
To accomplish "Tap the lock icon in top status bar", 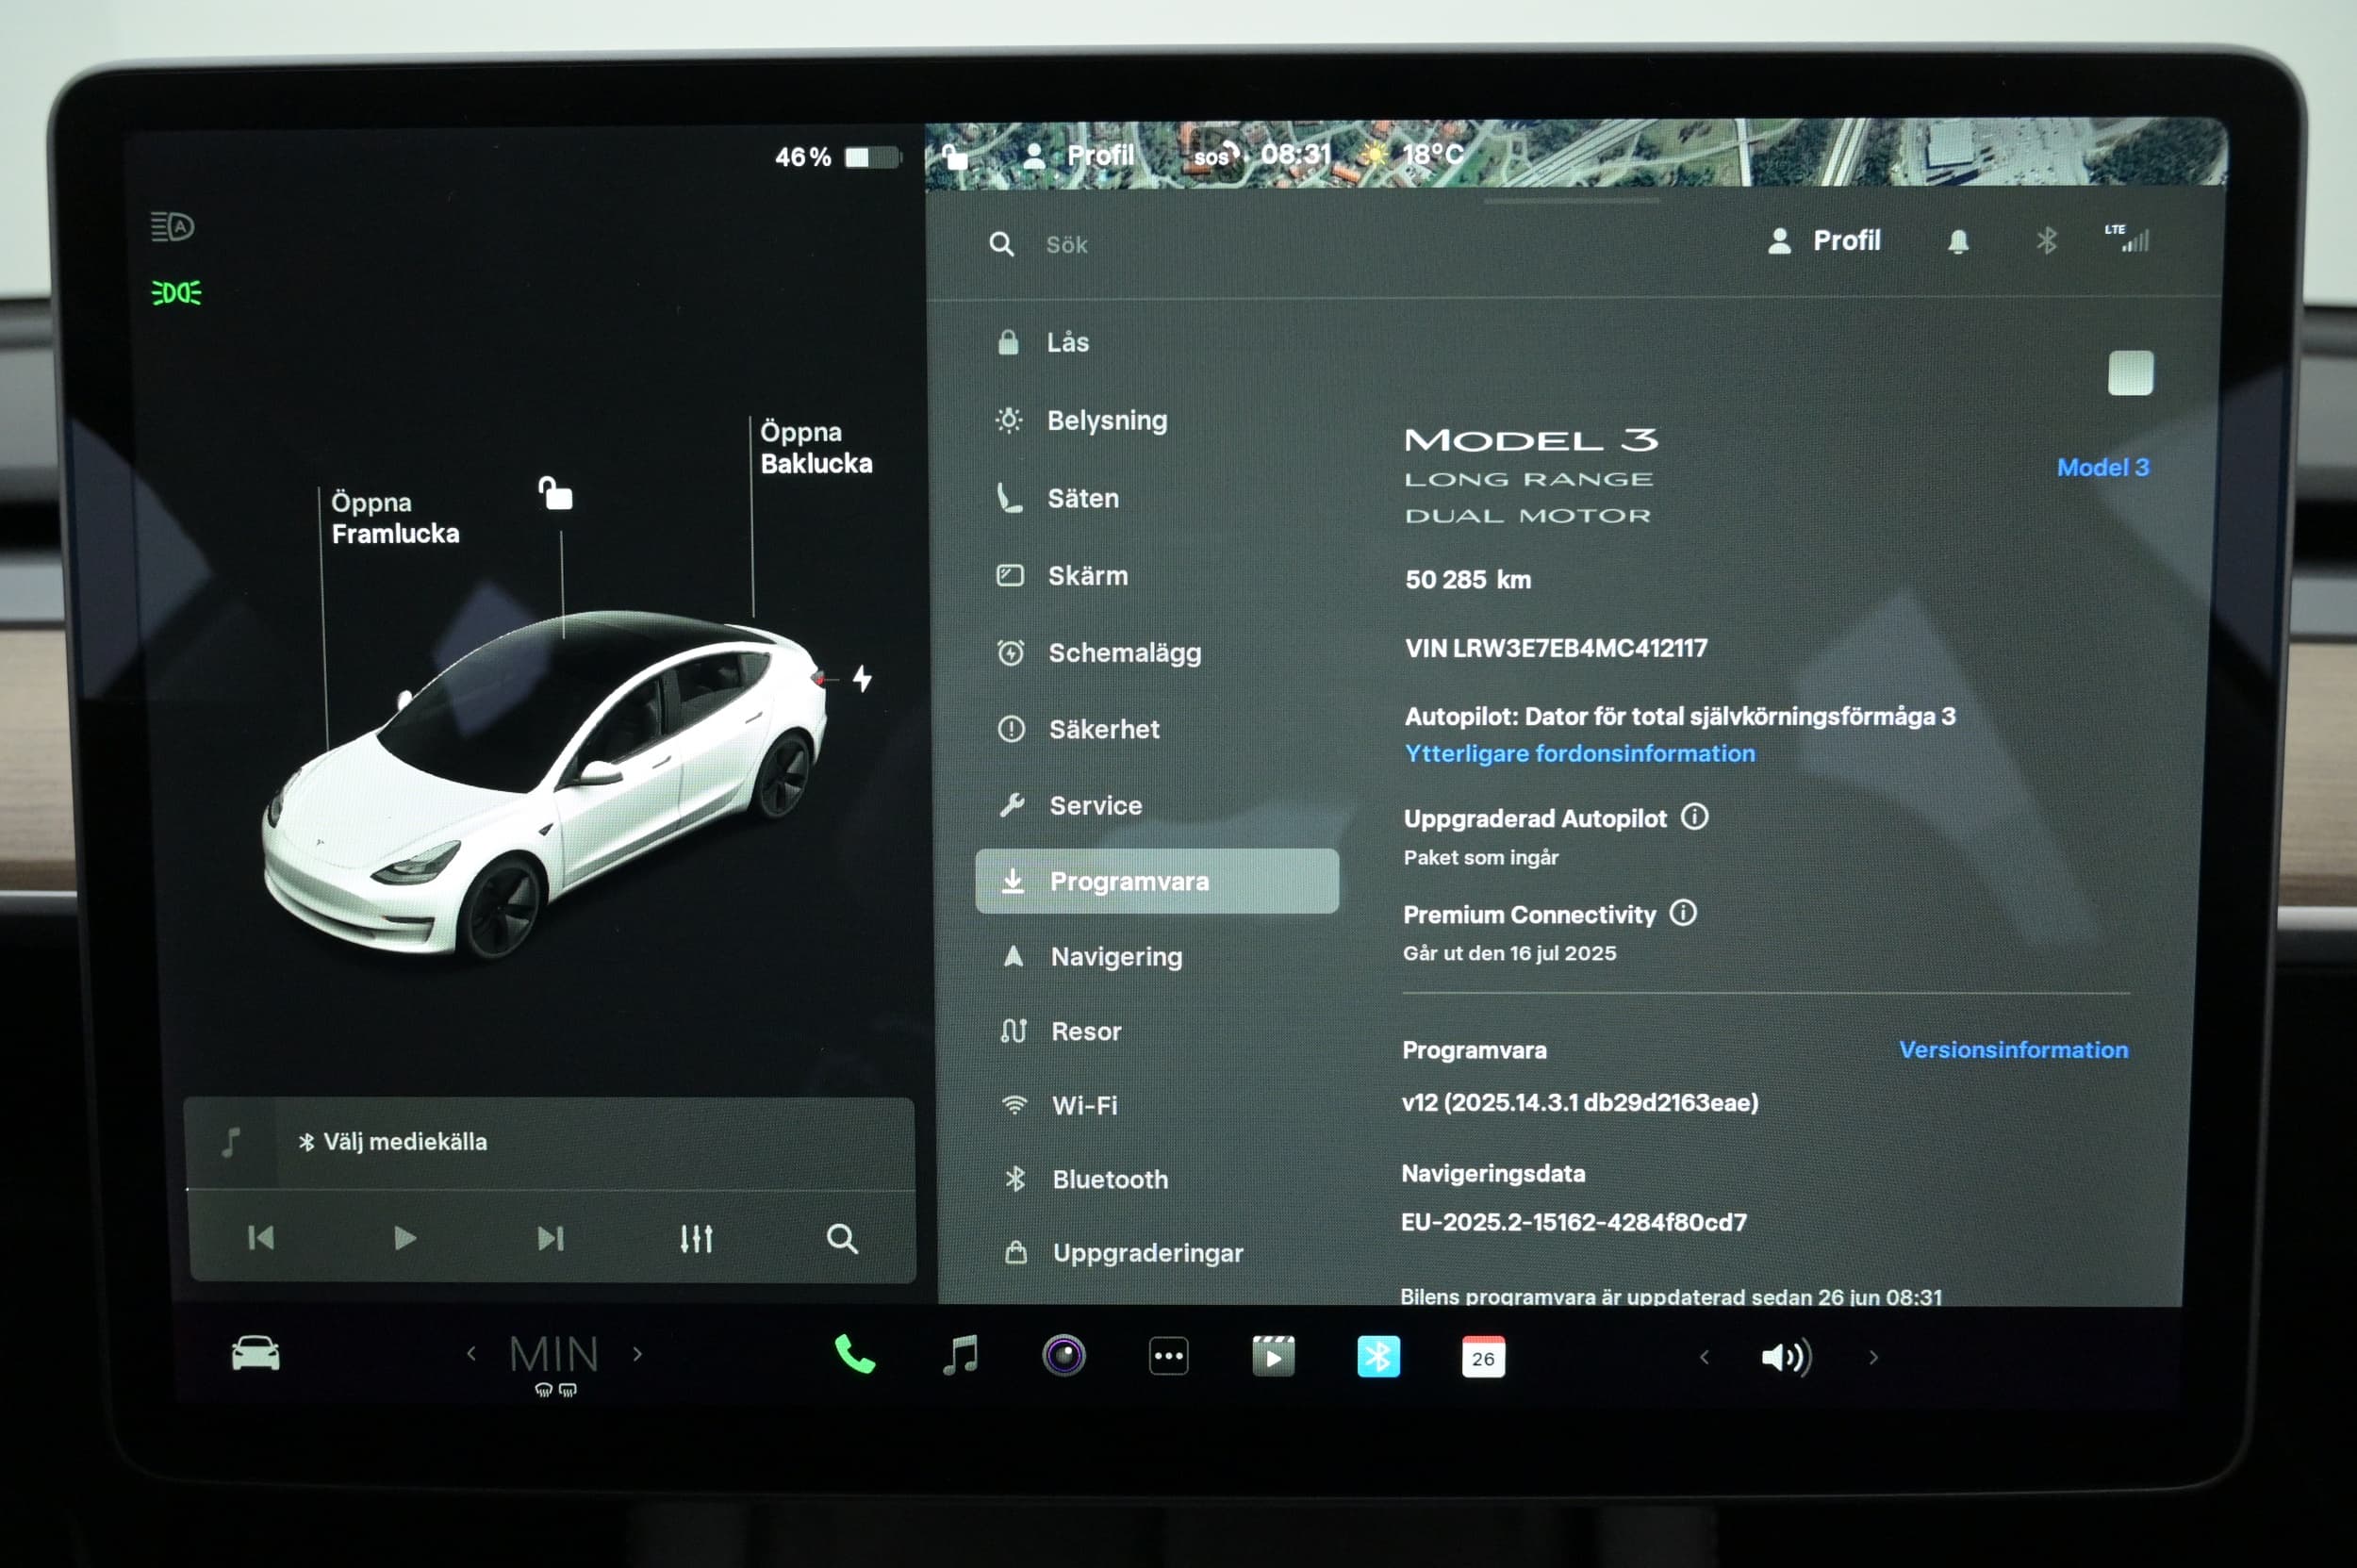I will 955,157.
